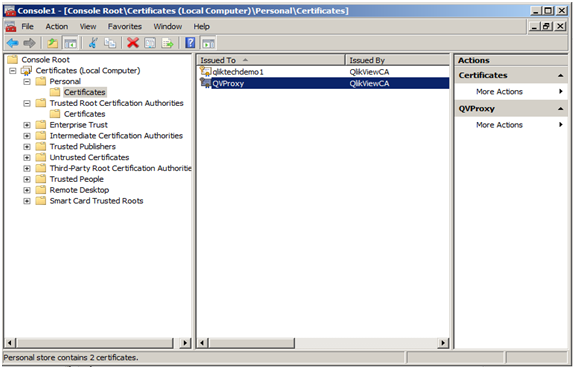
Task: Click list pane horizontal scrollbar thumb
Action: coord(251,343)
